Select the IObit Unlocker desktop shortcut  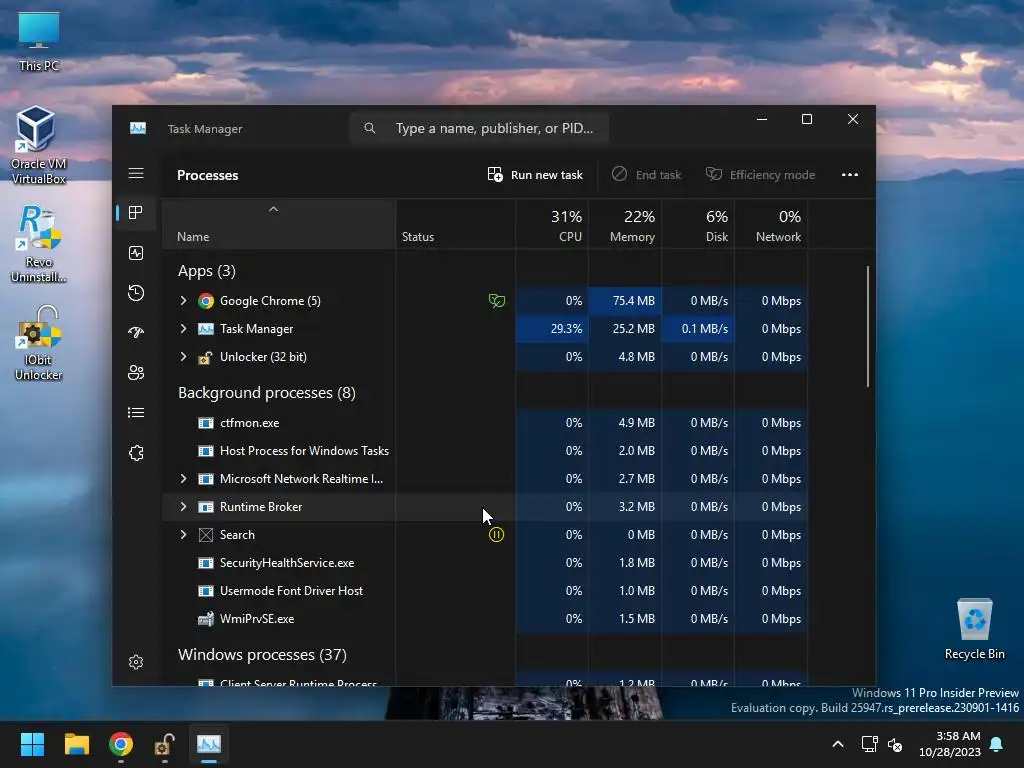click(39, 343)
